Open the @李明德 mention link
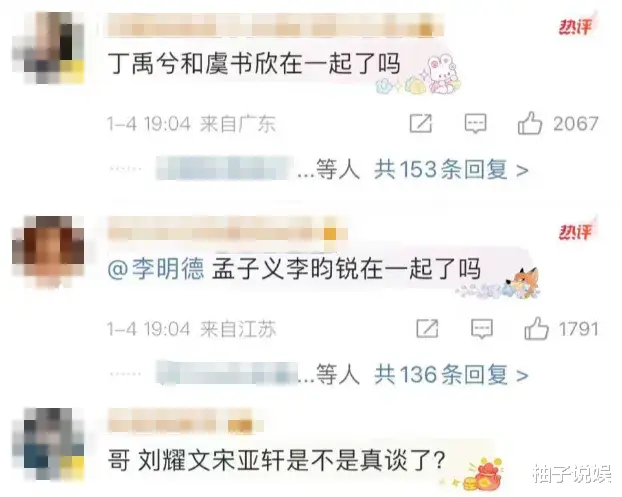The image size is (622, 497). tap(156, 269)
